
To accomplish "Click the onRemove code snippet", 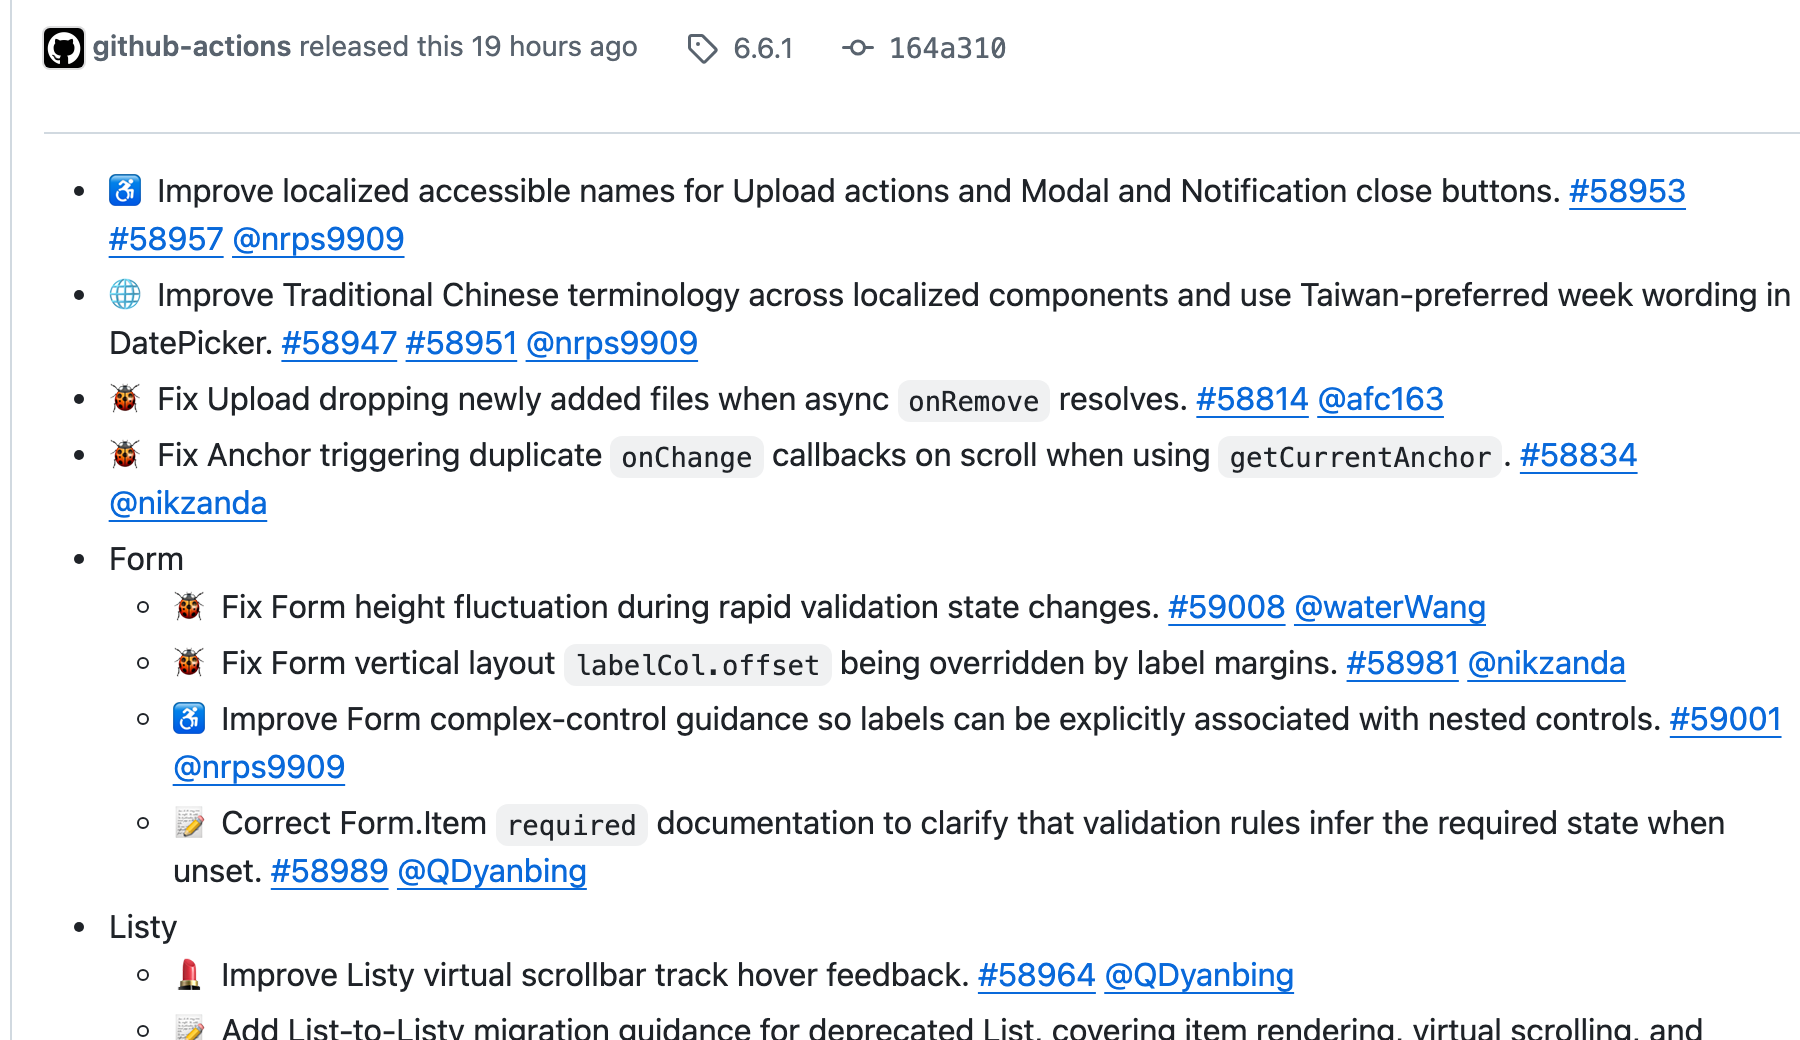I will [x=973, y=401].
